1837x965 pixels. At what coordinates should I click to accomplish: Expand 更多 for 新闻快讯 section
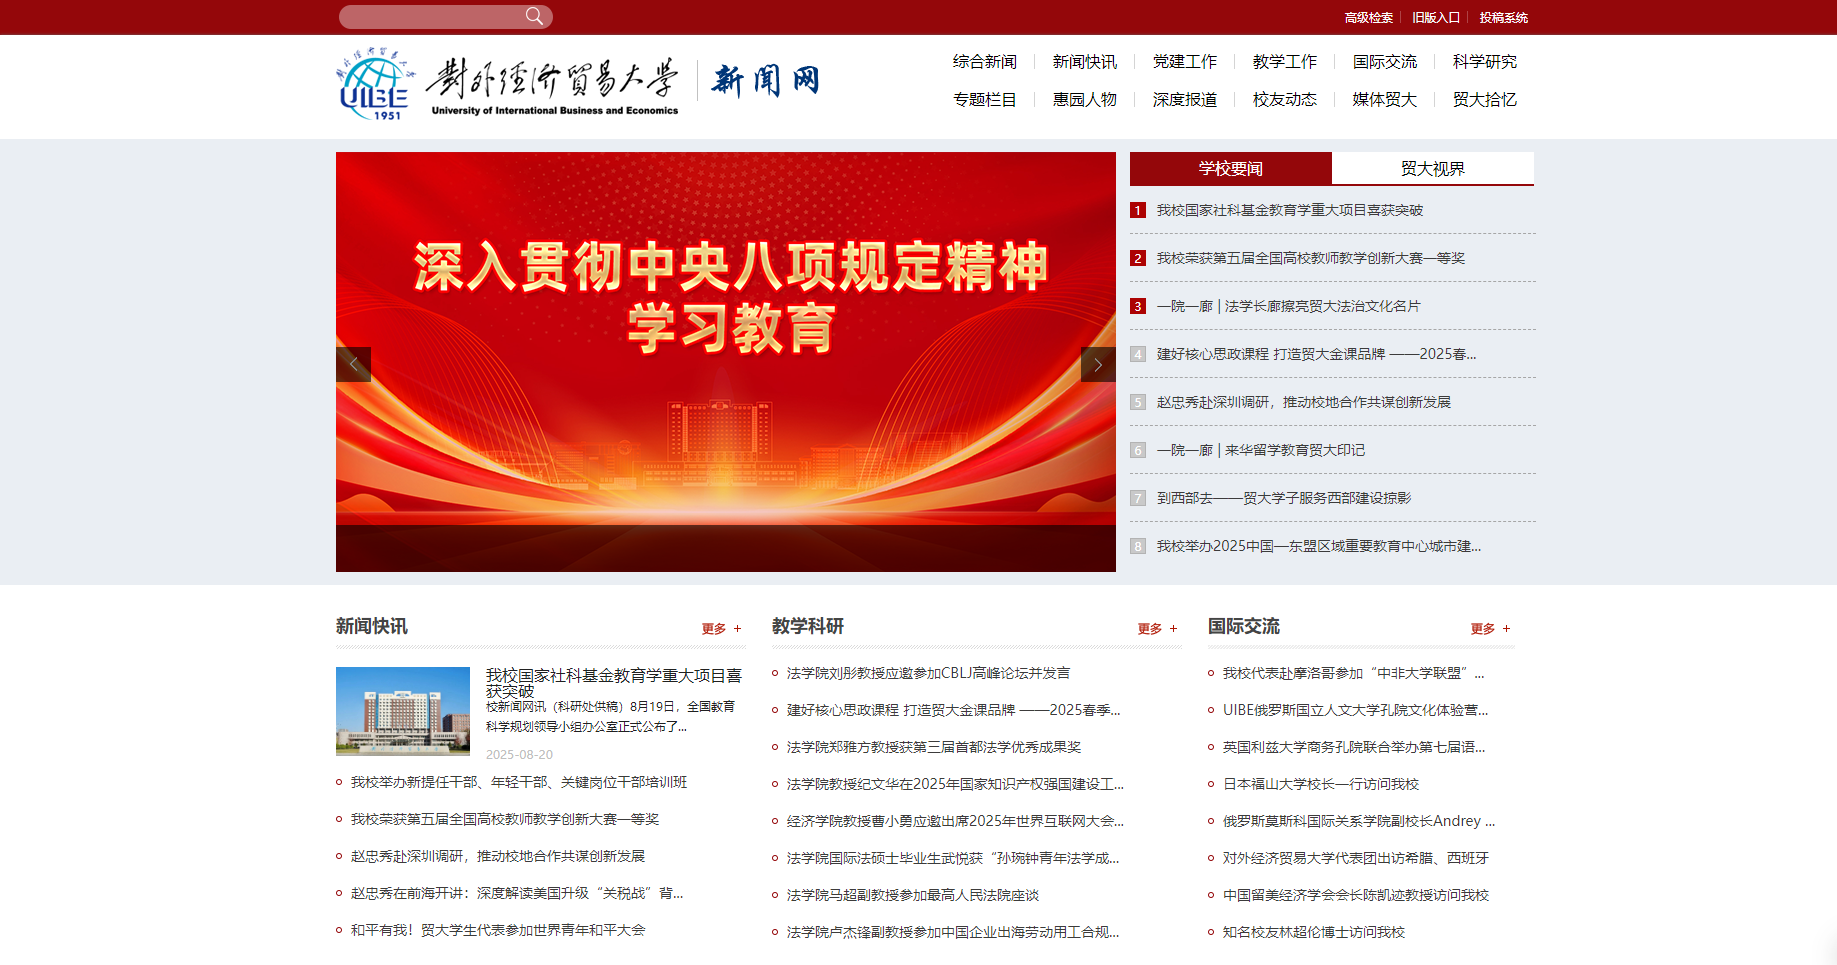point(721,629)
